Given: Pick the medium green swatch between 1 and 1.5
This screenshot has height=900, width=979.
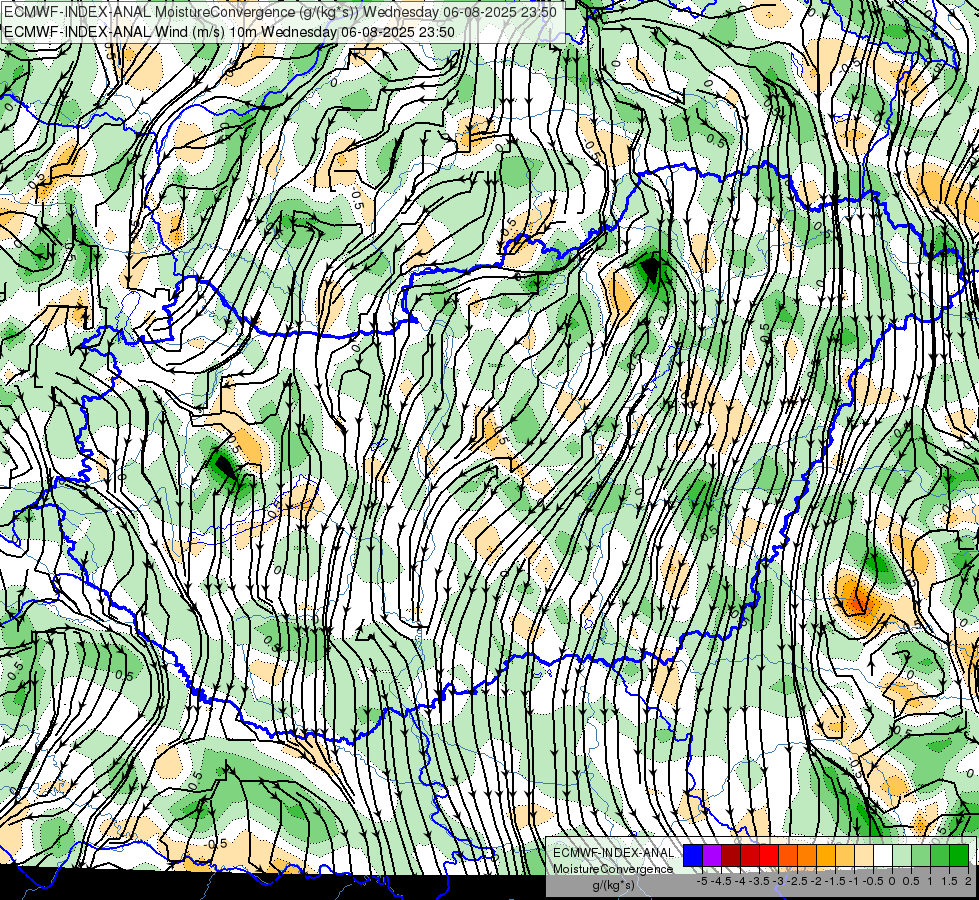Looking at the screenshot, I should coord(940,855).
